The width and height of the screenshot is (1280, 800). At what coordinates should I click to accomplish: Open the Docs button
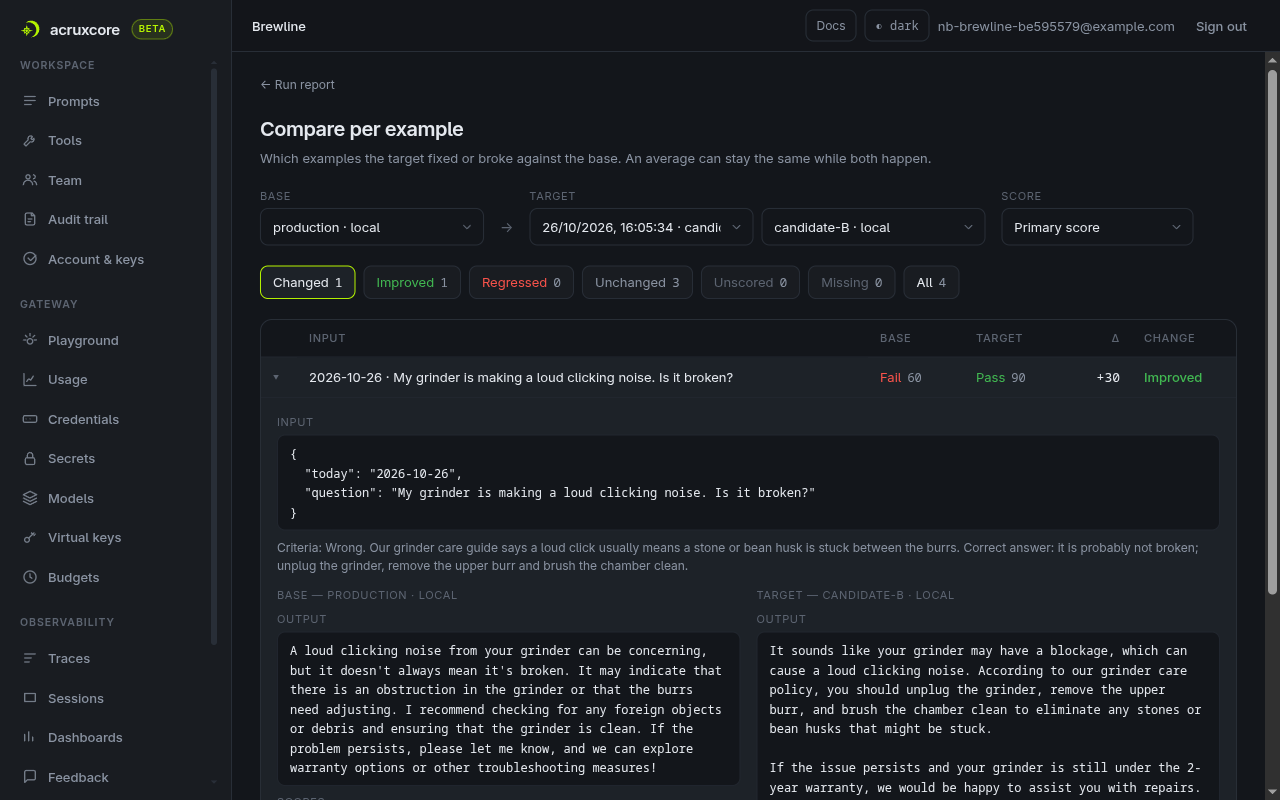[831, 26]
